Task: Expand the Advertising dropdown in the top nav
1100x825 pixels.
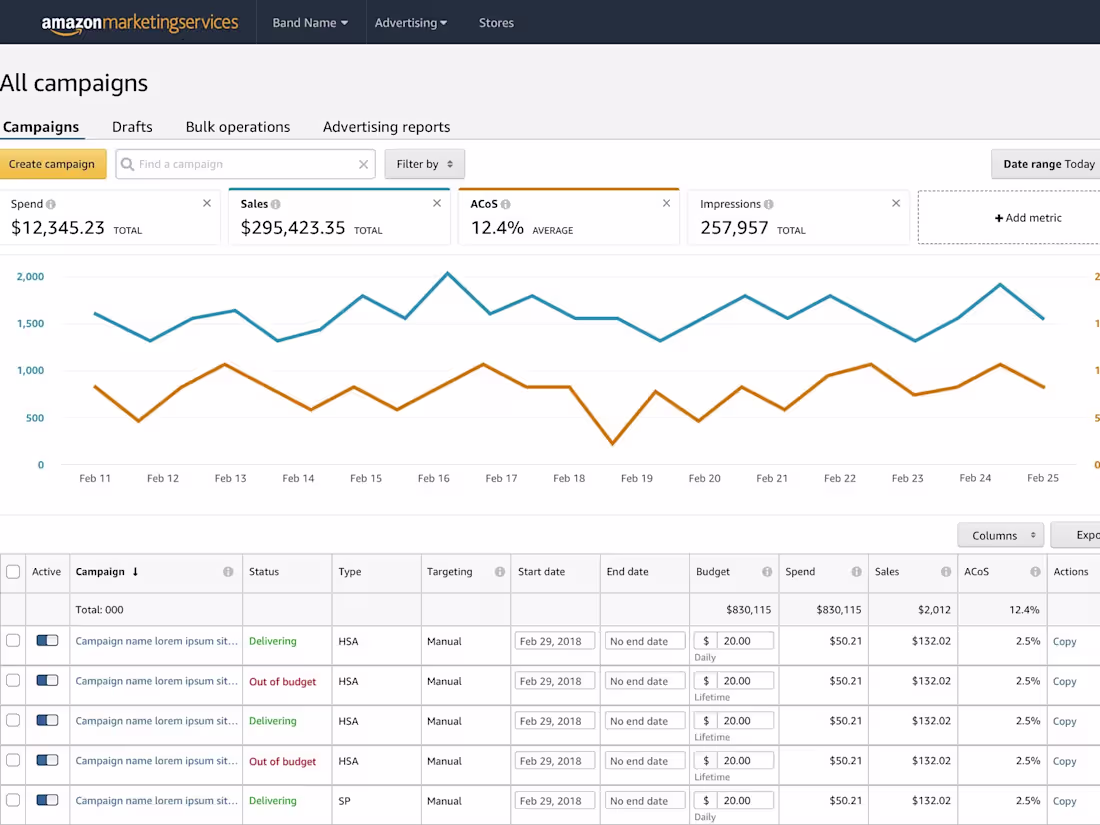Action: [411, 22]
